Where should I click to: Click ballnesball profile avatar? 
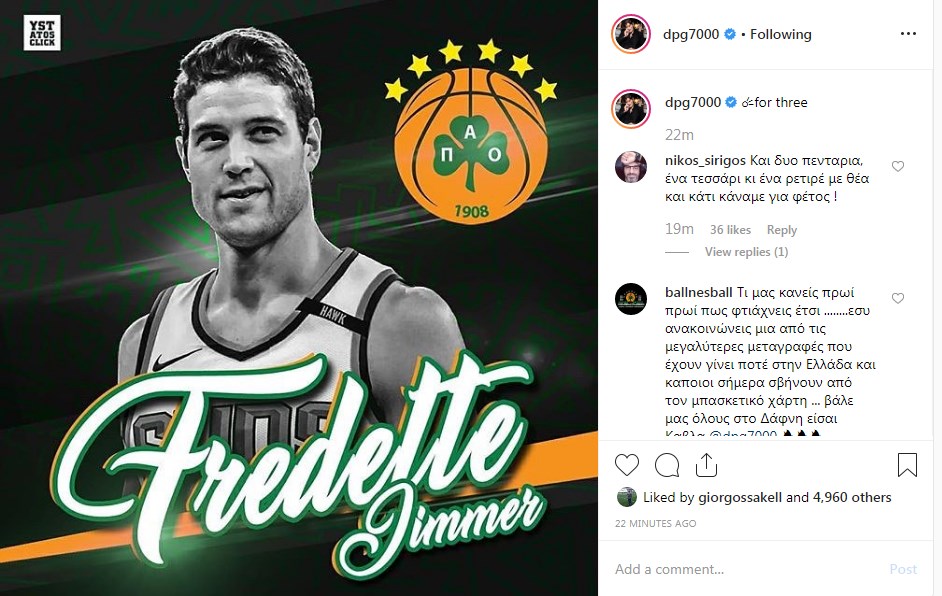click(631, 299)
